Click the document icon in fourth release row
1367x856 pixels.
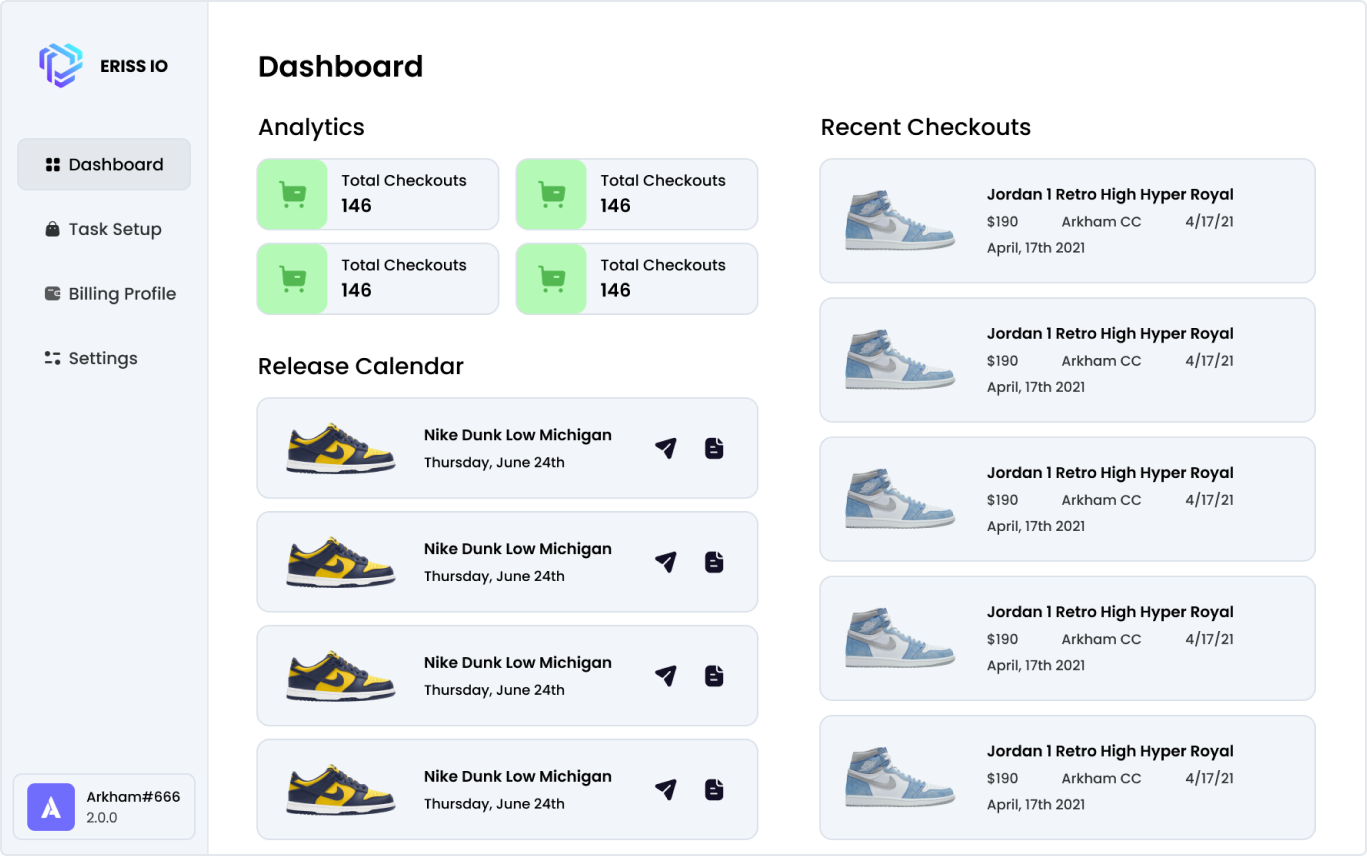(714, 790)
